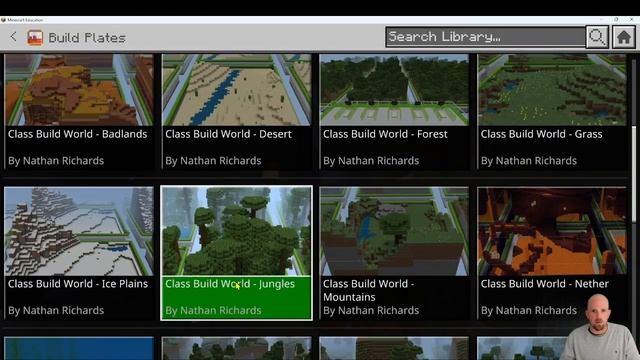Click 'By Nathan Richards' under Desert
The image size is (640, 360).
tap(213, 161)
